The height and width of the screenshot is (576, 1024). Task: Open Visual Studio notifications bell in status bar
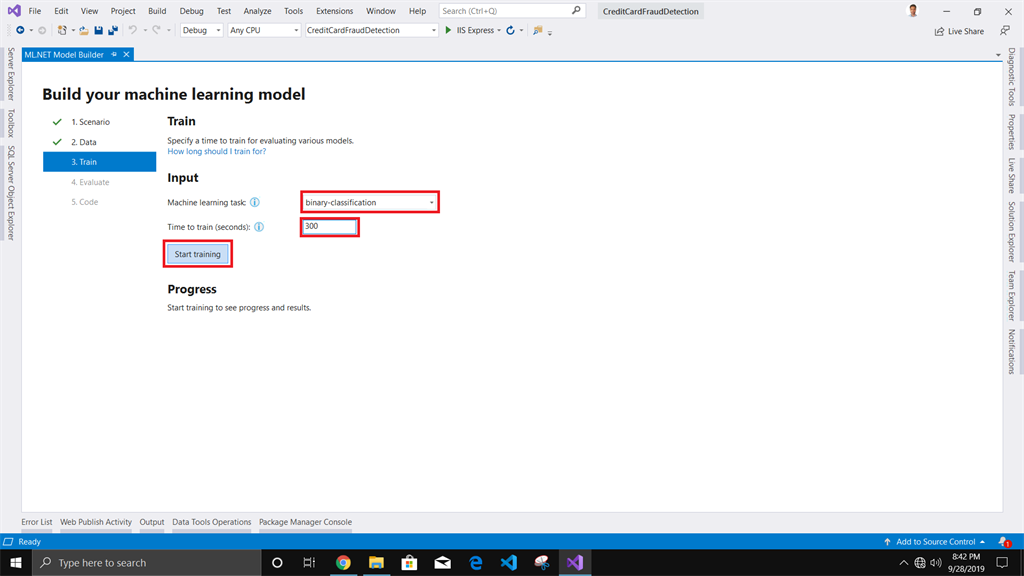click(1004, 541)
